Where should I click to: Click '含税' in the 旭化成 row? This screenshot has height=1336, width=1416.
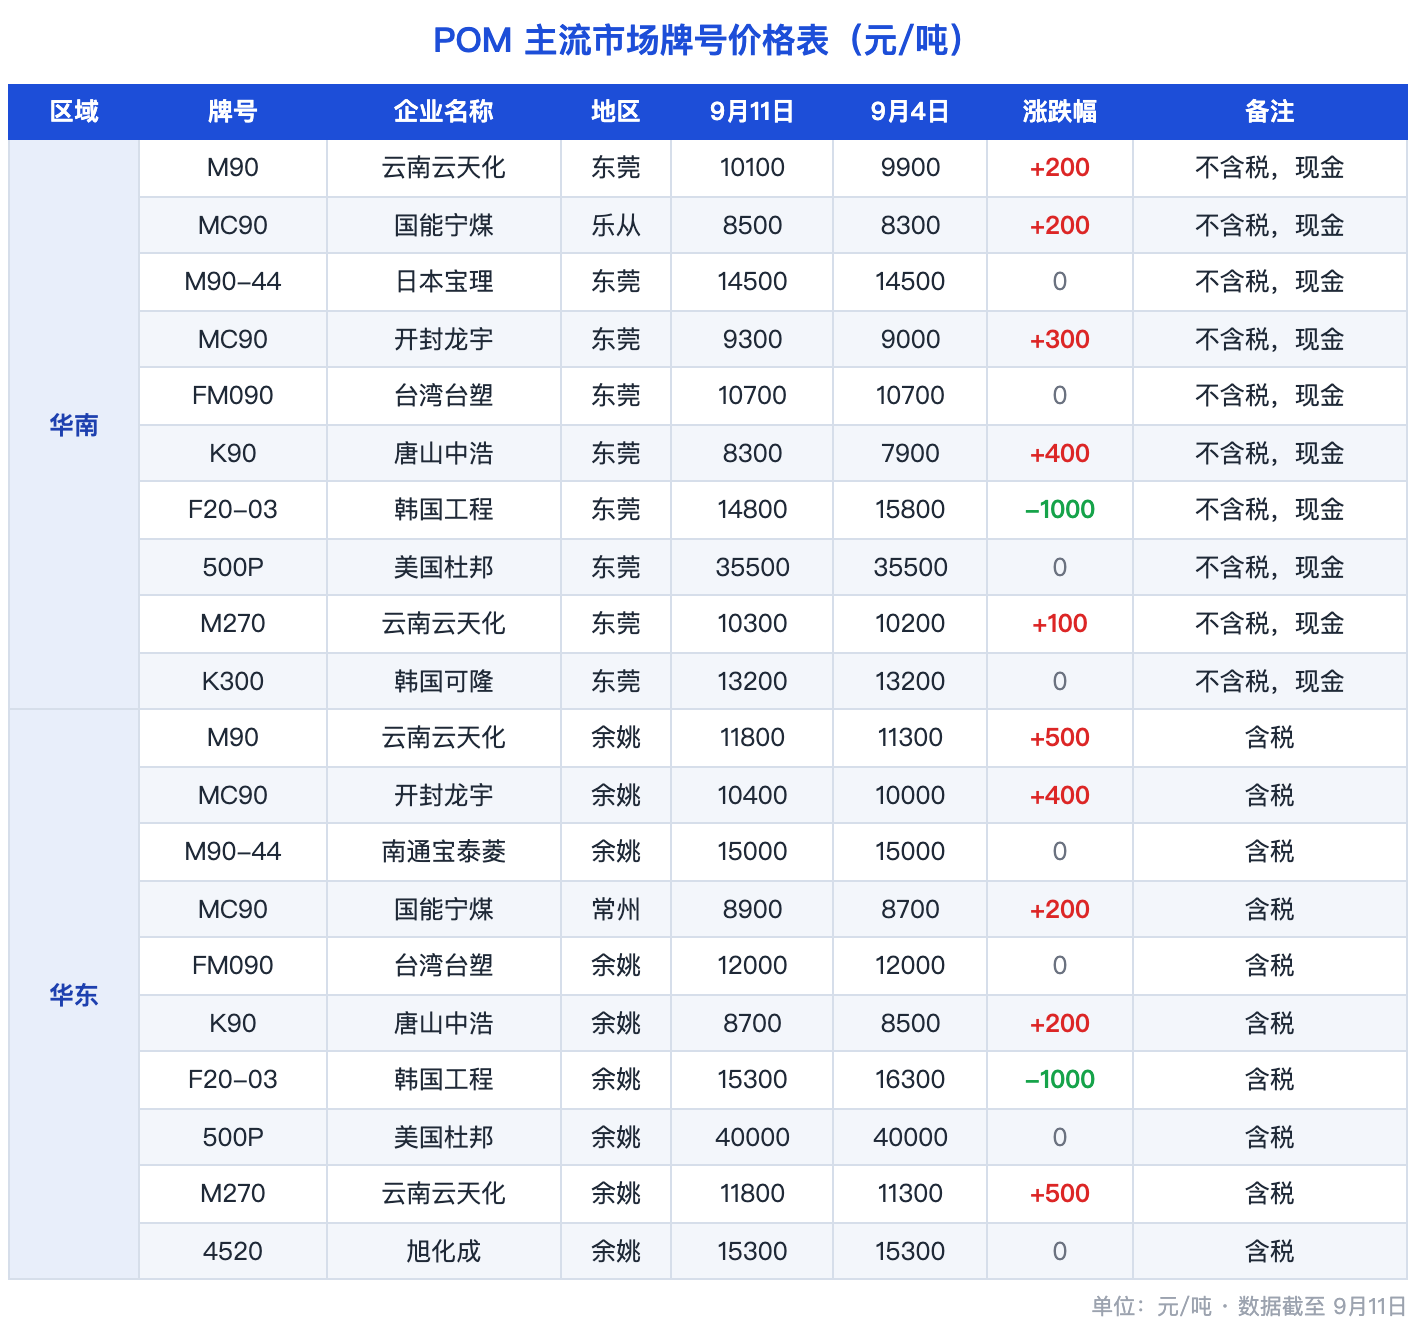[x=1270, y=1251]
